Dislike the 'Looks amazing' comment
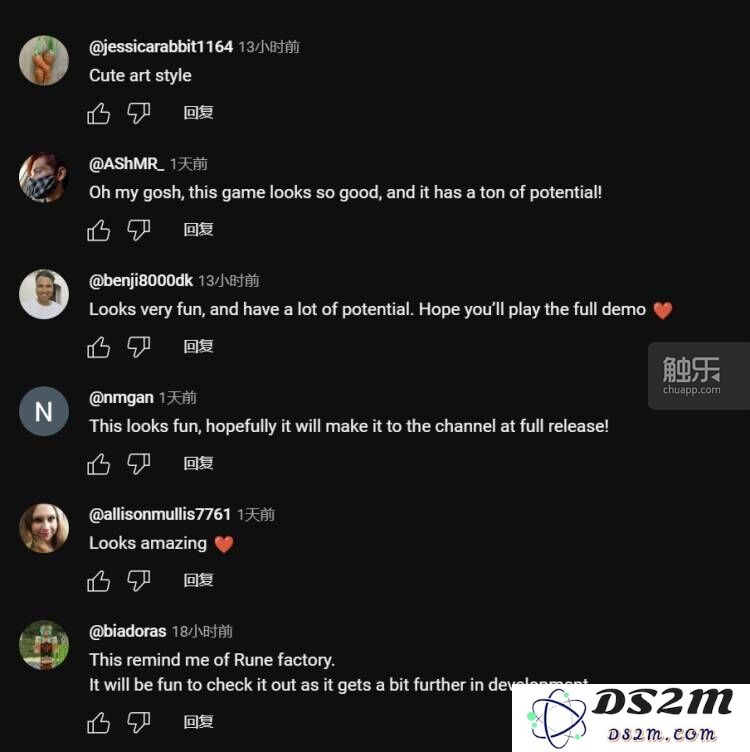The image size is (750, 752). point(139,581)
